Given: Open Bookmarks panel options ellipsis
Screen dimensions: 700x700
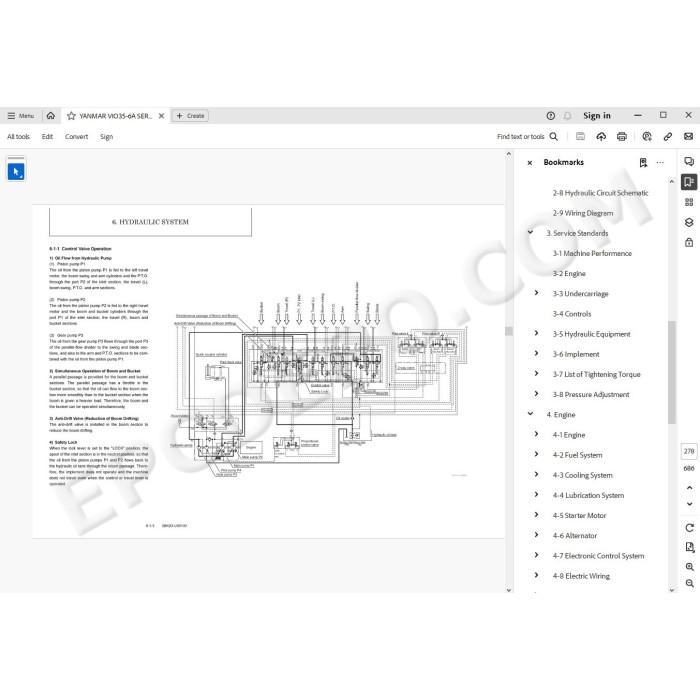Looking at the screenshot, I should (660, 162).
